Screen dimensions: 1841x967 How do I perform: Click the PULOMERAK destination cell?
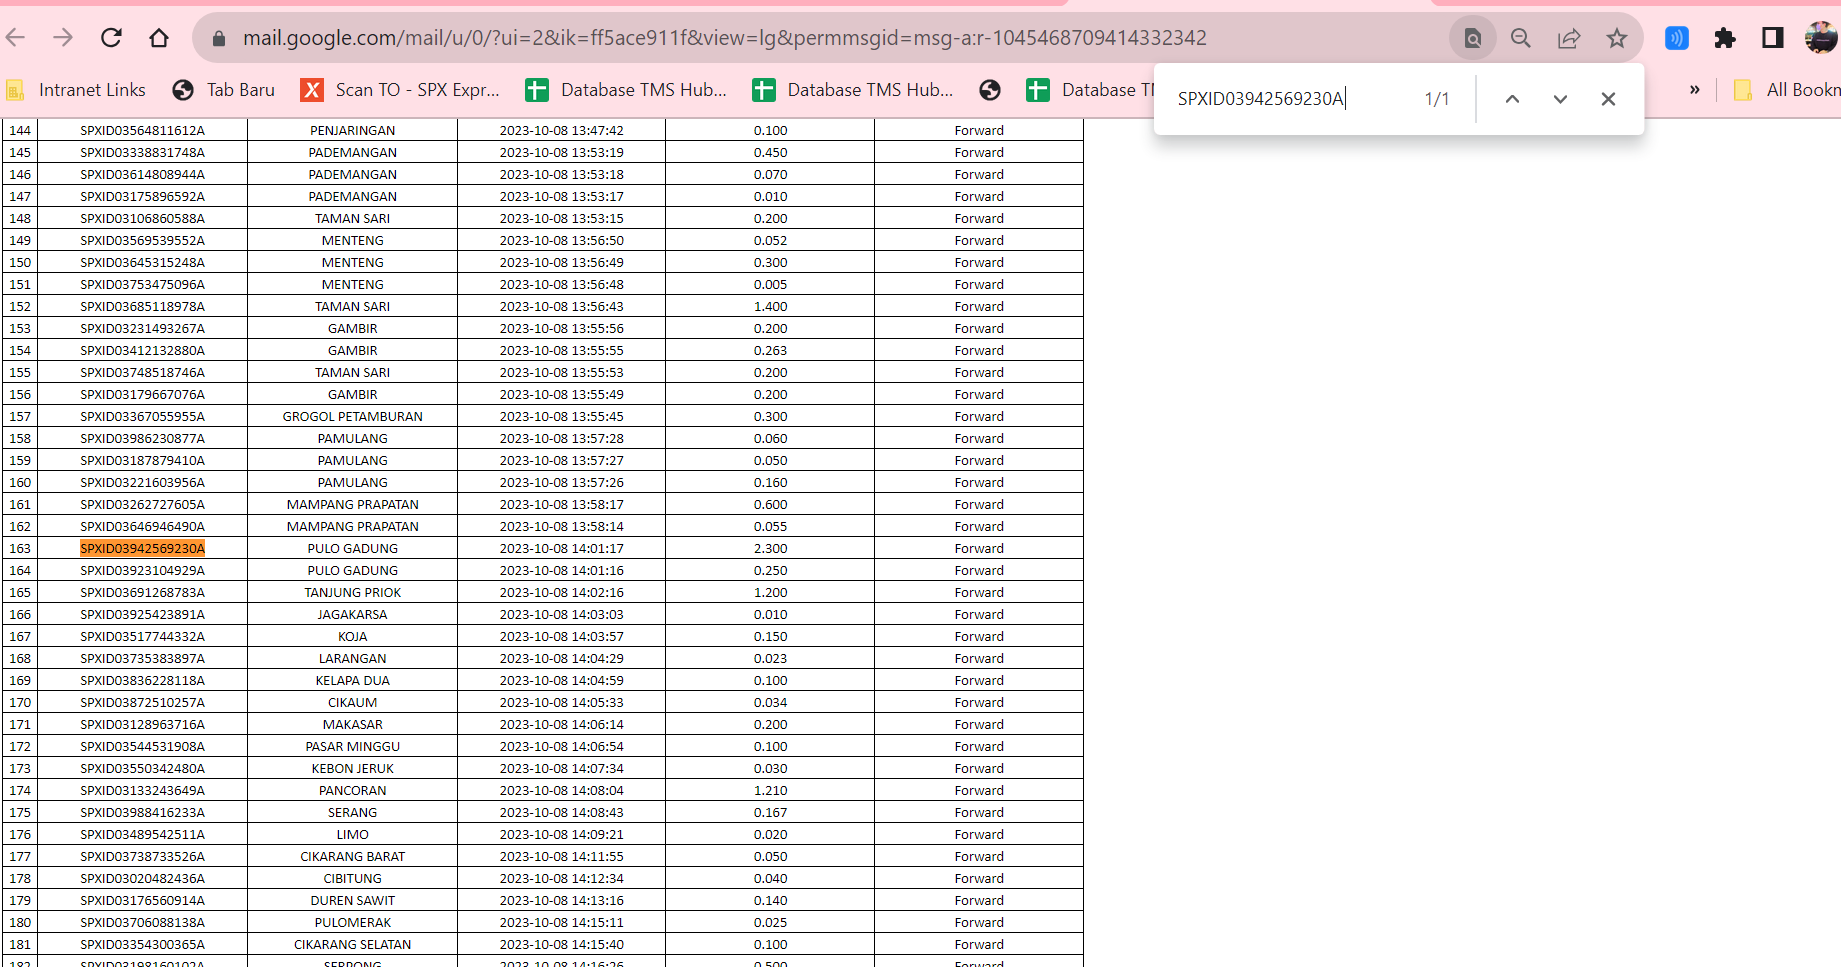[353, 922]
